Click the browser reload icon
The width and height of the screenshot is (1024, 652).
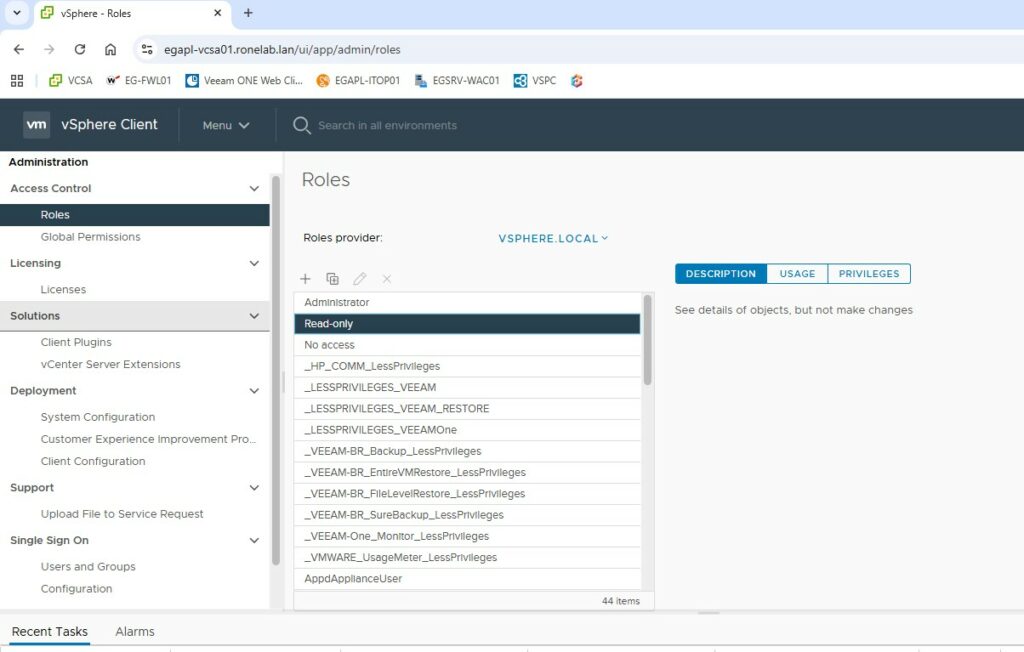point(80,49)
